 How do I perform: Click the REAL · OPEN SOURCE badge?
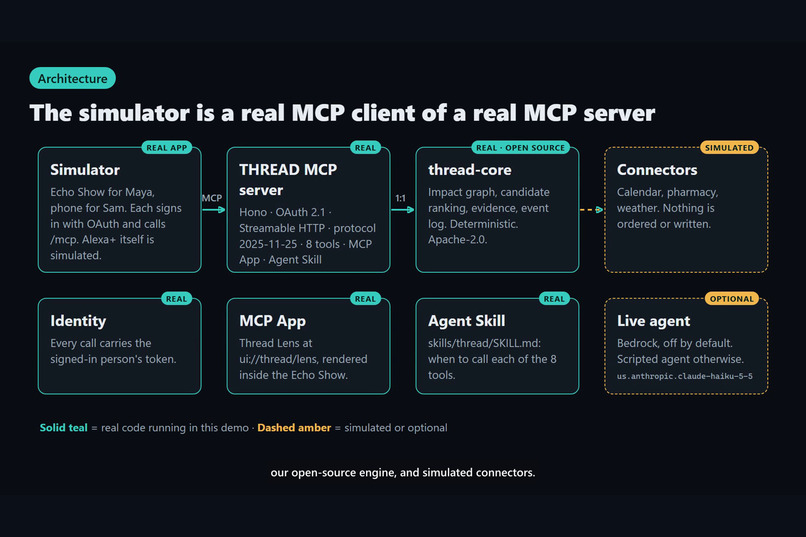(520, 147)
